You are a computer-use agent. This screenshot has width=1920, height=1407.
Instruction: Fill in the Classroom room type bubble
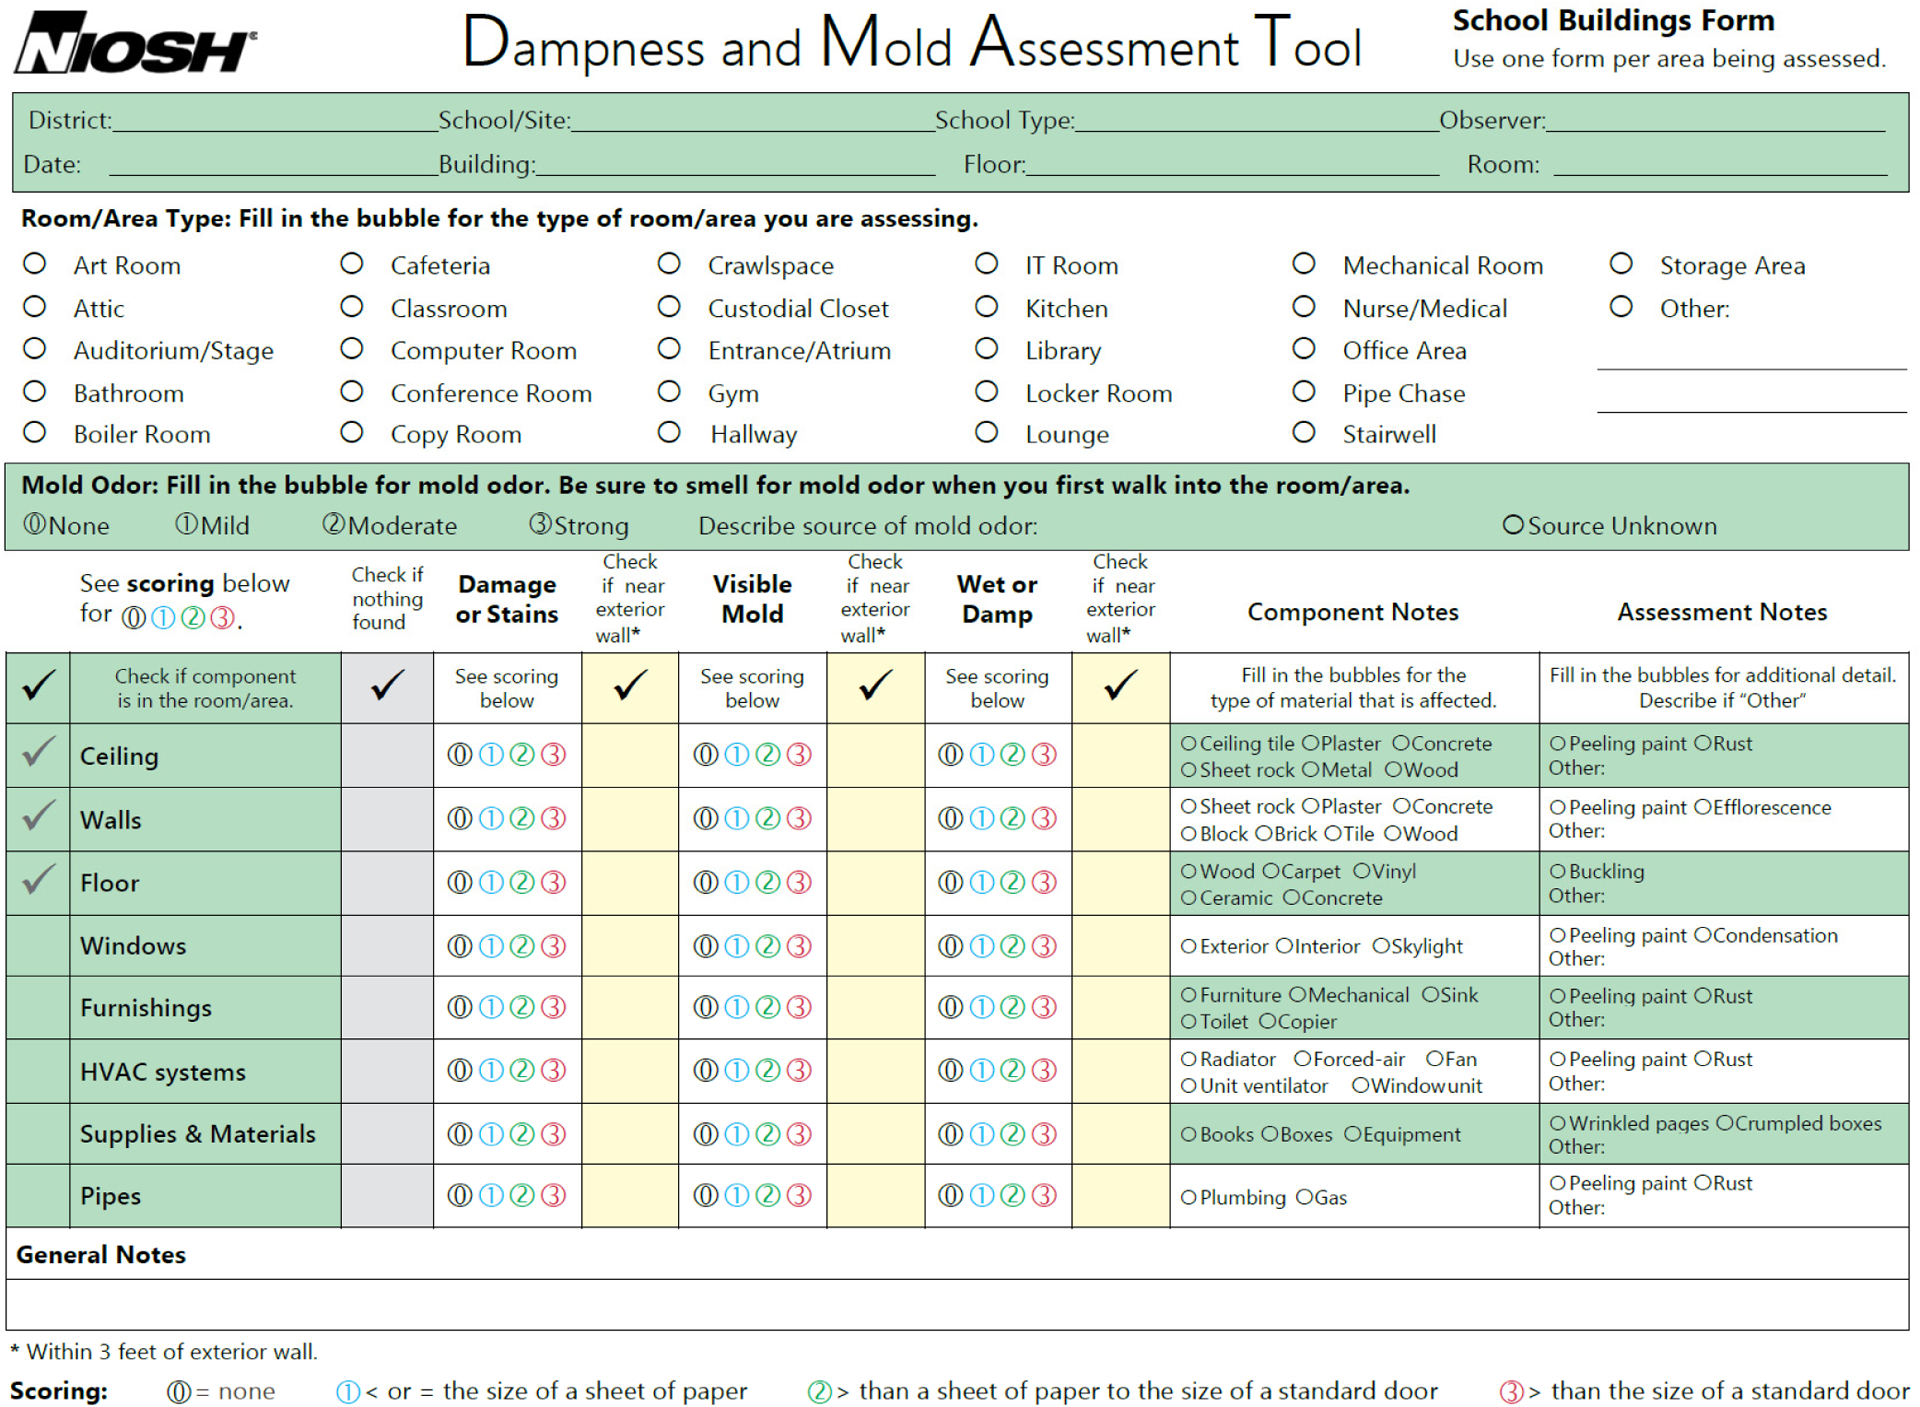[351, 307]
